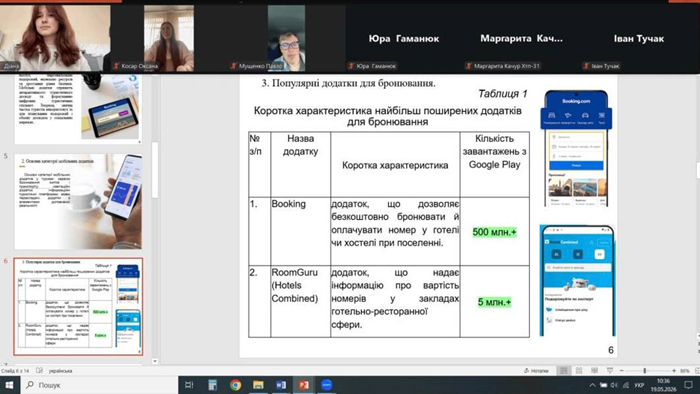This screenshot has height=394, width=700.
Task: Open the УКР input language selector
Action: (x=639, y=385)
